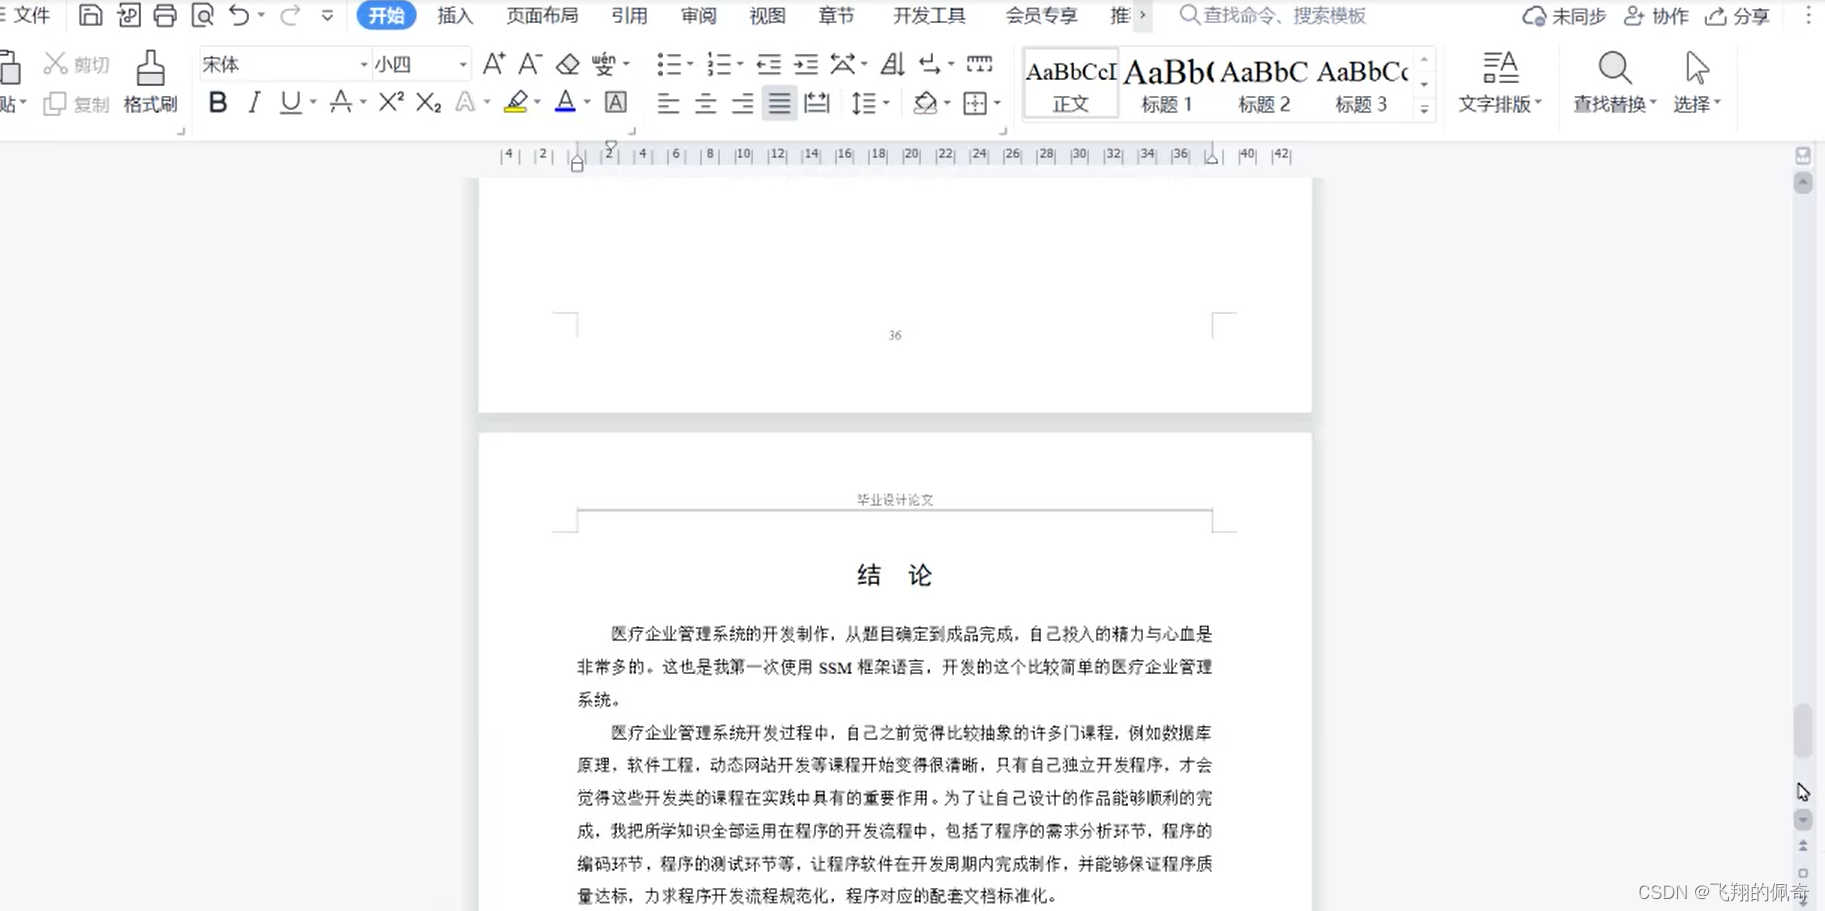Increase indent icon
This screenshot has height=911, width=1825.
pos(805,64)
